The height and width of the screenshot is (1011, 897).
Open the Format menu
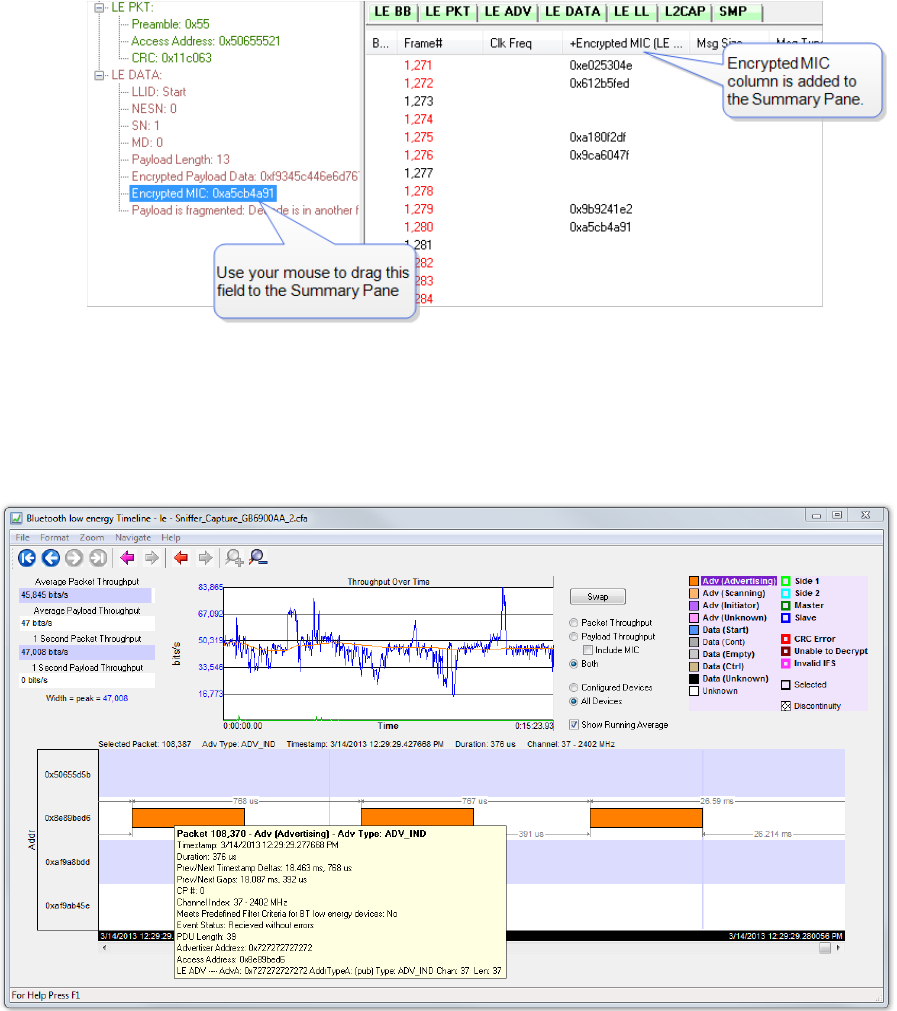(54, 538)
